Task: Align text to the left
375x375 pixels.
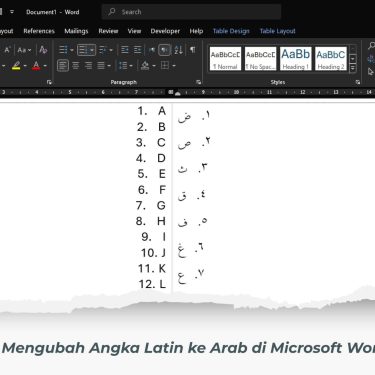Action: click(x=63, y=66)
